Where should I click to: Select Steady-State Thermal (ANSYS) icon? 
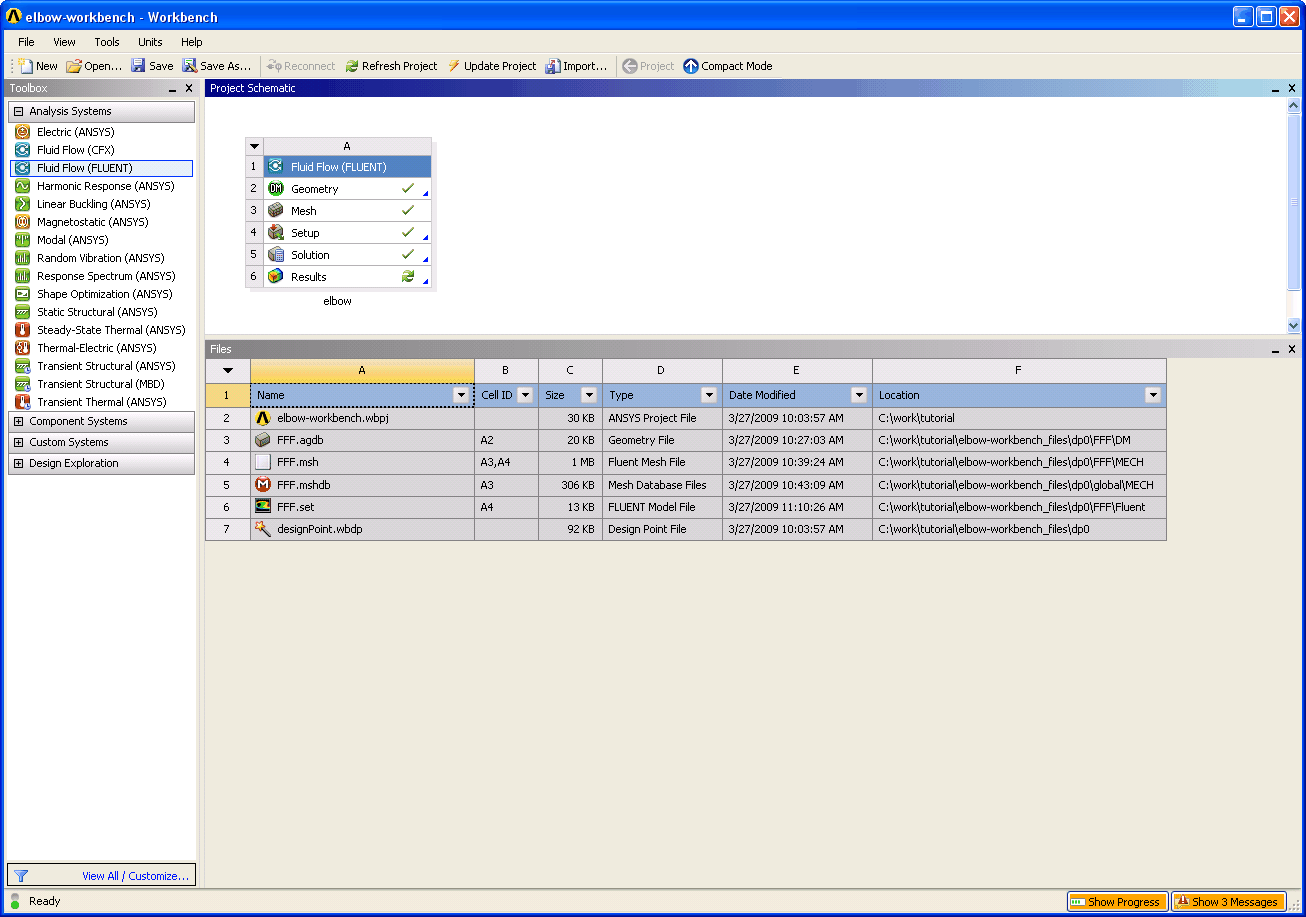[23, 330]
